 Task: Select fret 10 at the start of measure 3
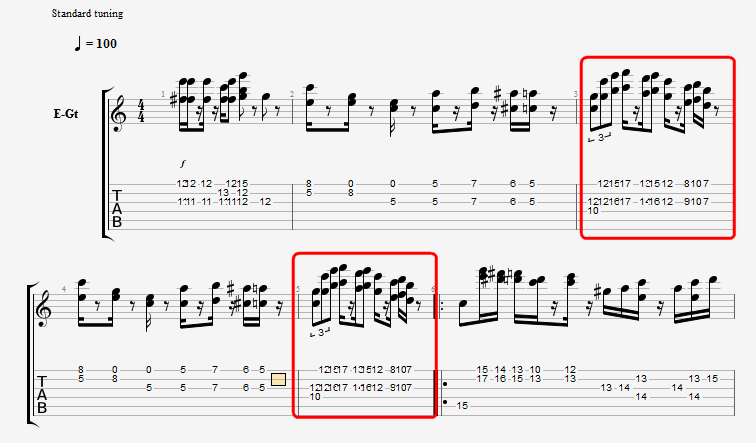(x=593, y=211)
